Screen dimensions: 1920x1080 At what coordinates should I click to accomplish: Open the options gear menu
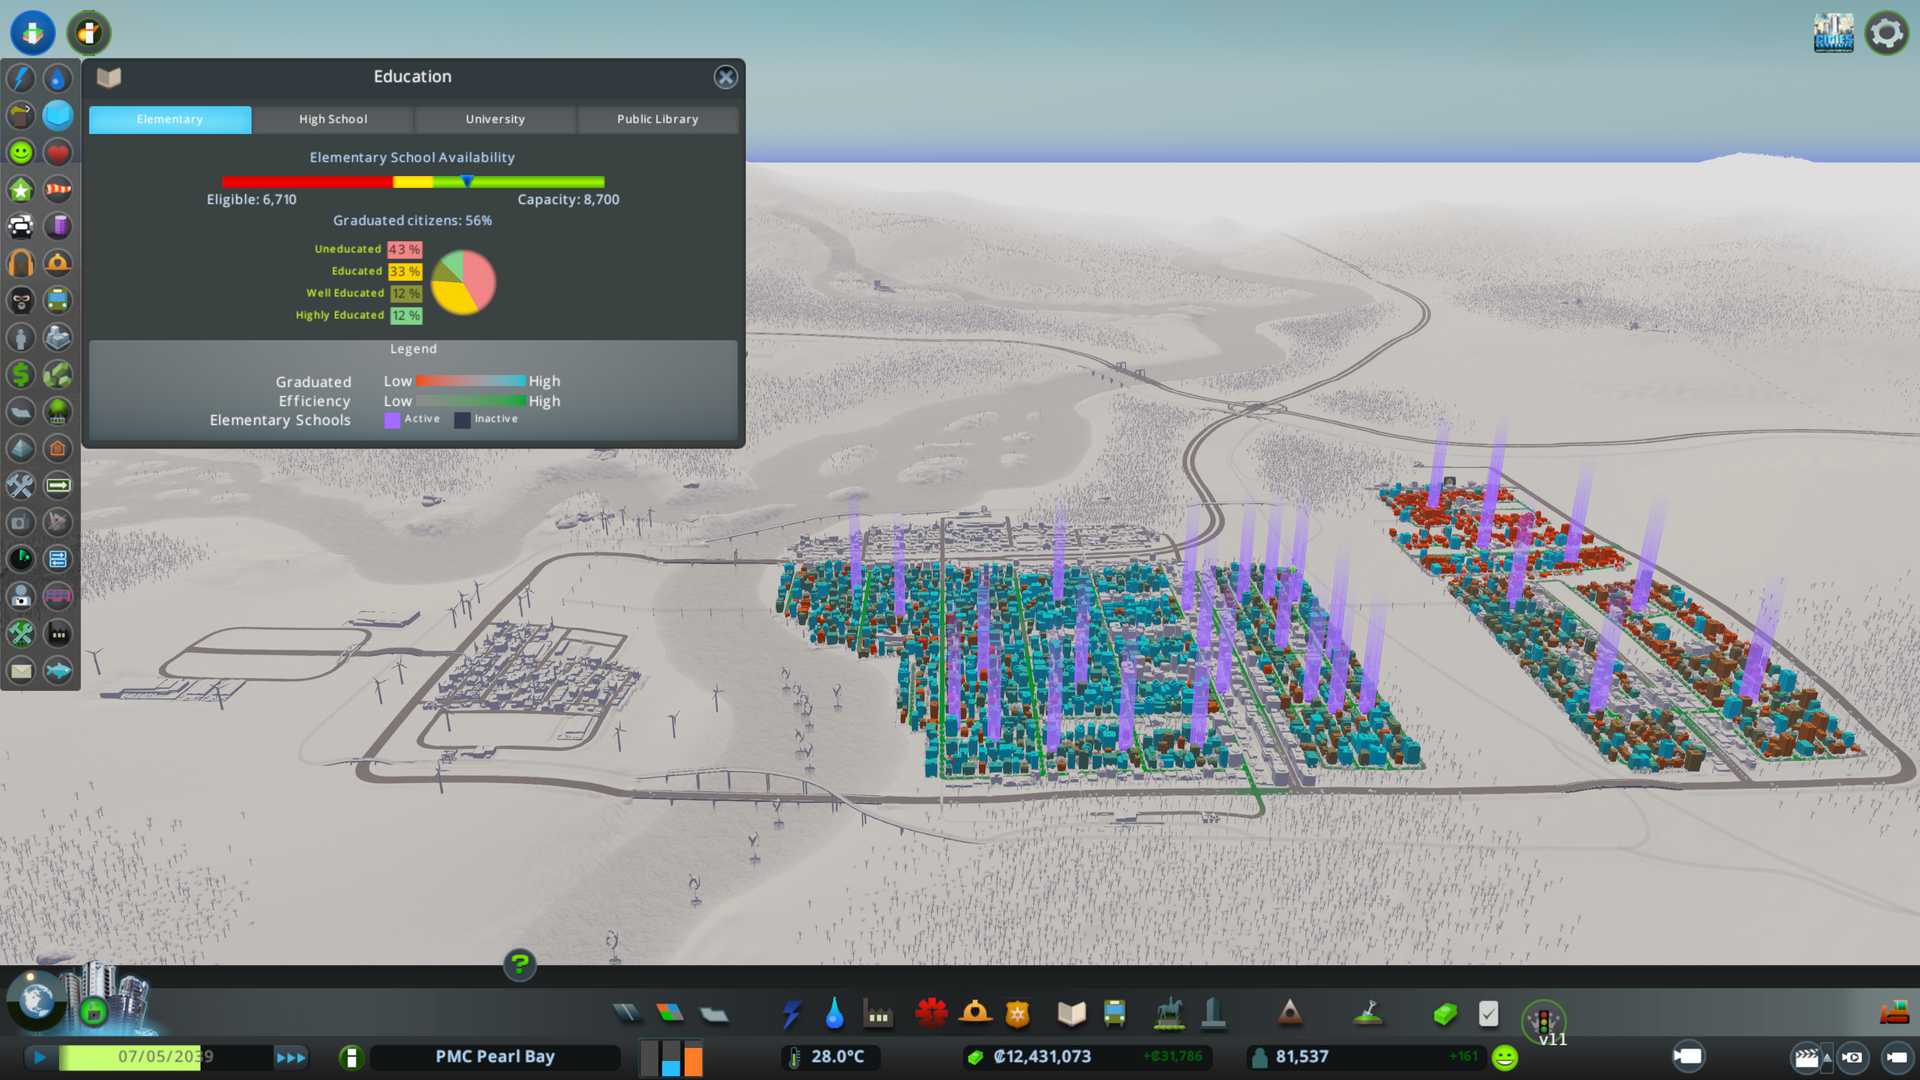[x=1886, y=33]
